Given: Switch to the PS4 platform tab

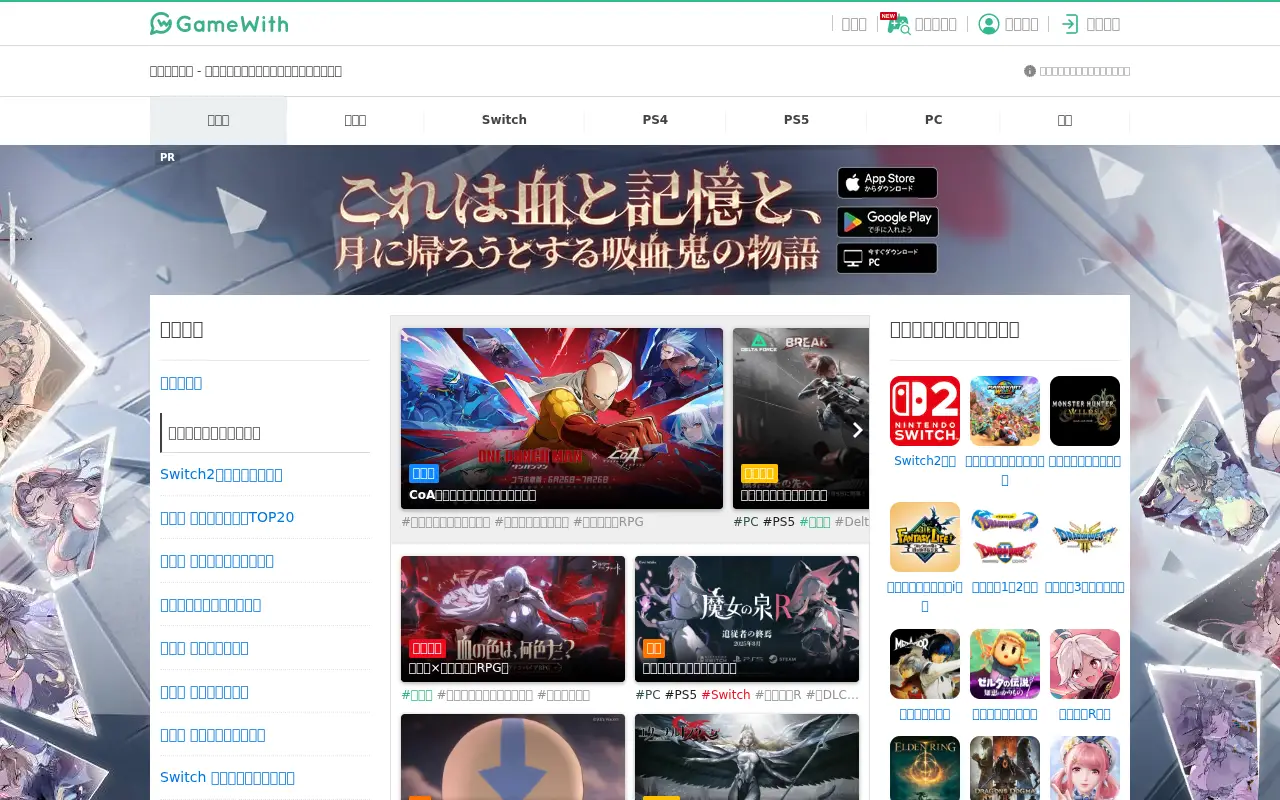Looking at the screenshot, I should click(x=655, y=120).
